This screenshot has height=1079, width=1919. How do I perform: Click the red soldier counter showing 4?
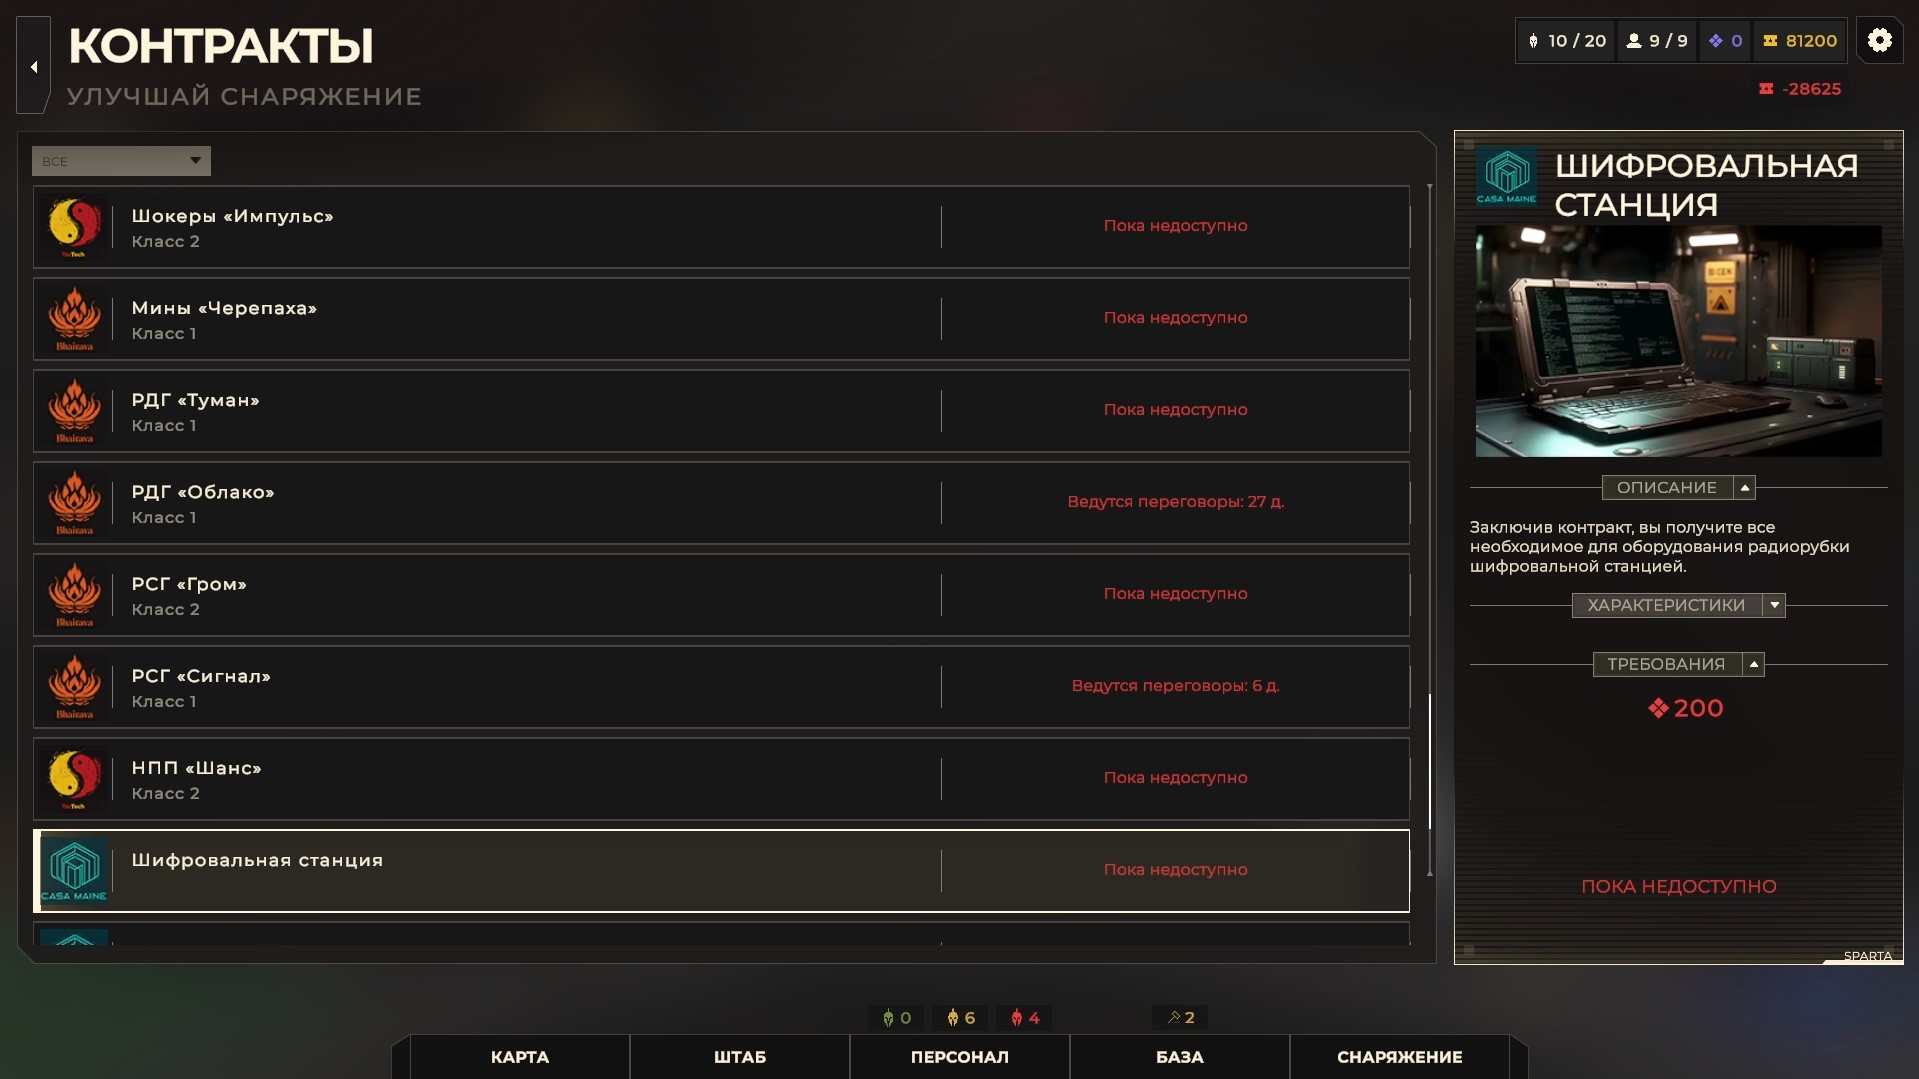point(1025,1018)
